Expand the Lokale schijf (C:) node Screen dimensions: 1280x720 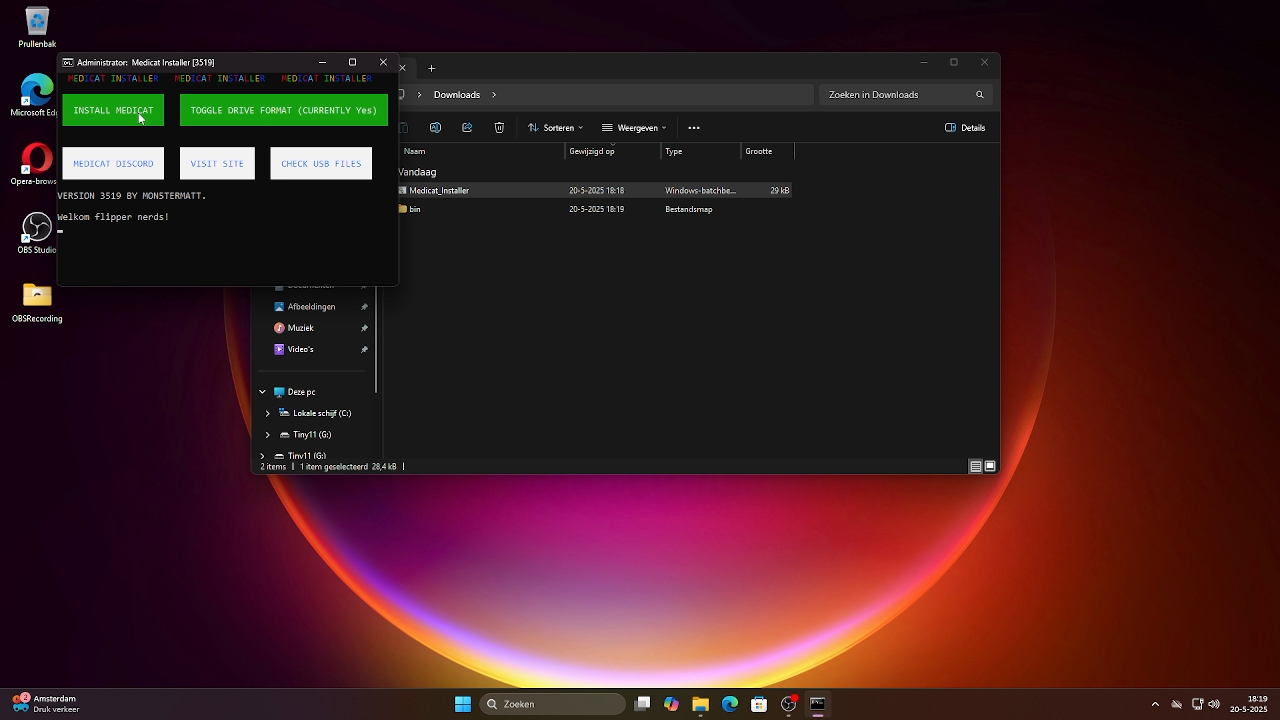268,413
